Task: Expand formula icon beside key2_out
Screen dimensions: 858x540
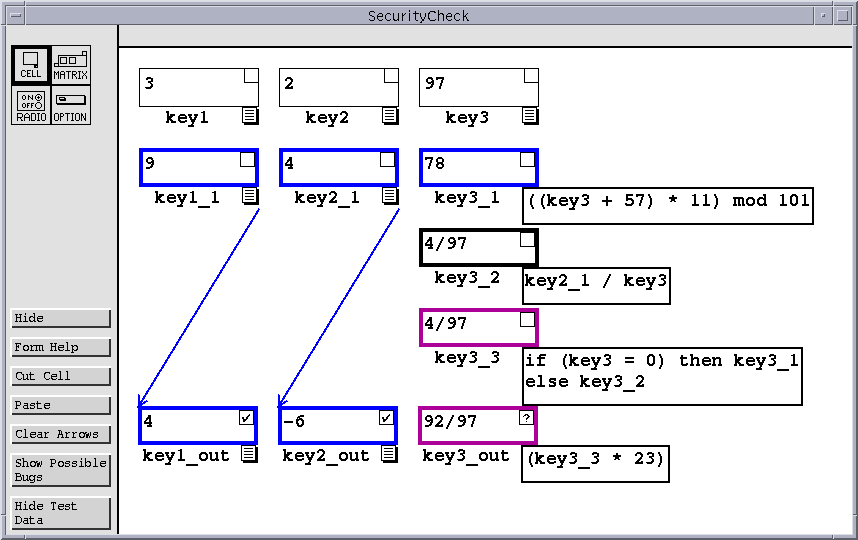Action: coord(390,454)
